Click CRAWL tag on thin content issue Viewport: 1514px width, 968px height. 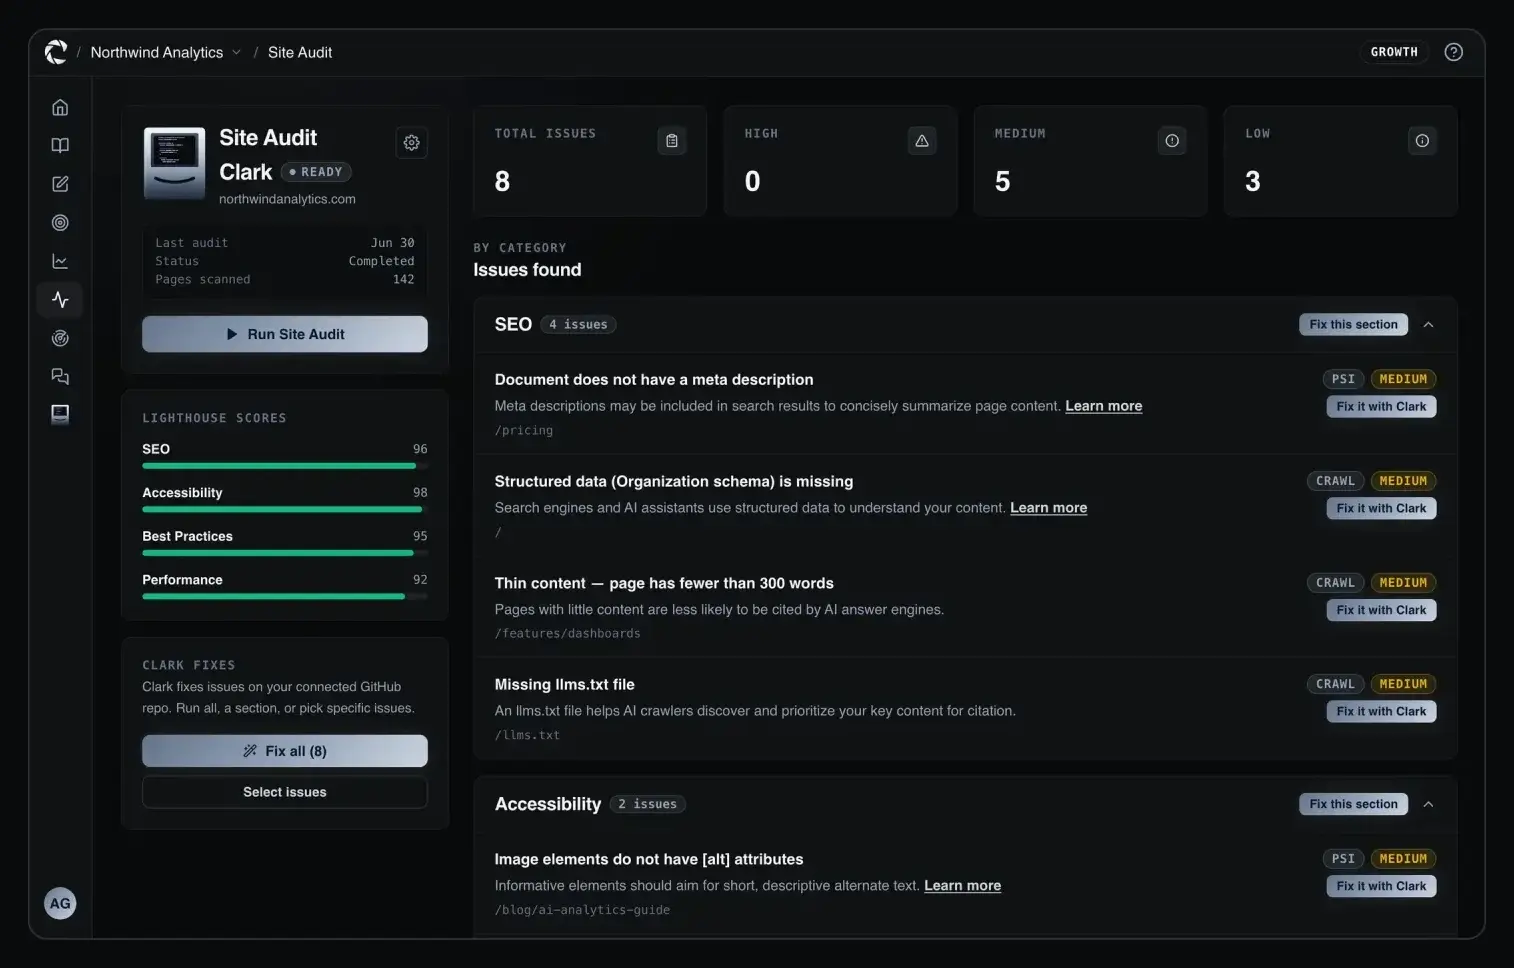[x=1335, y=583]
